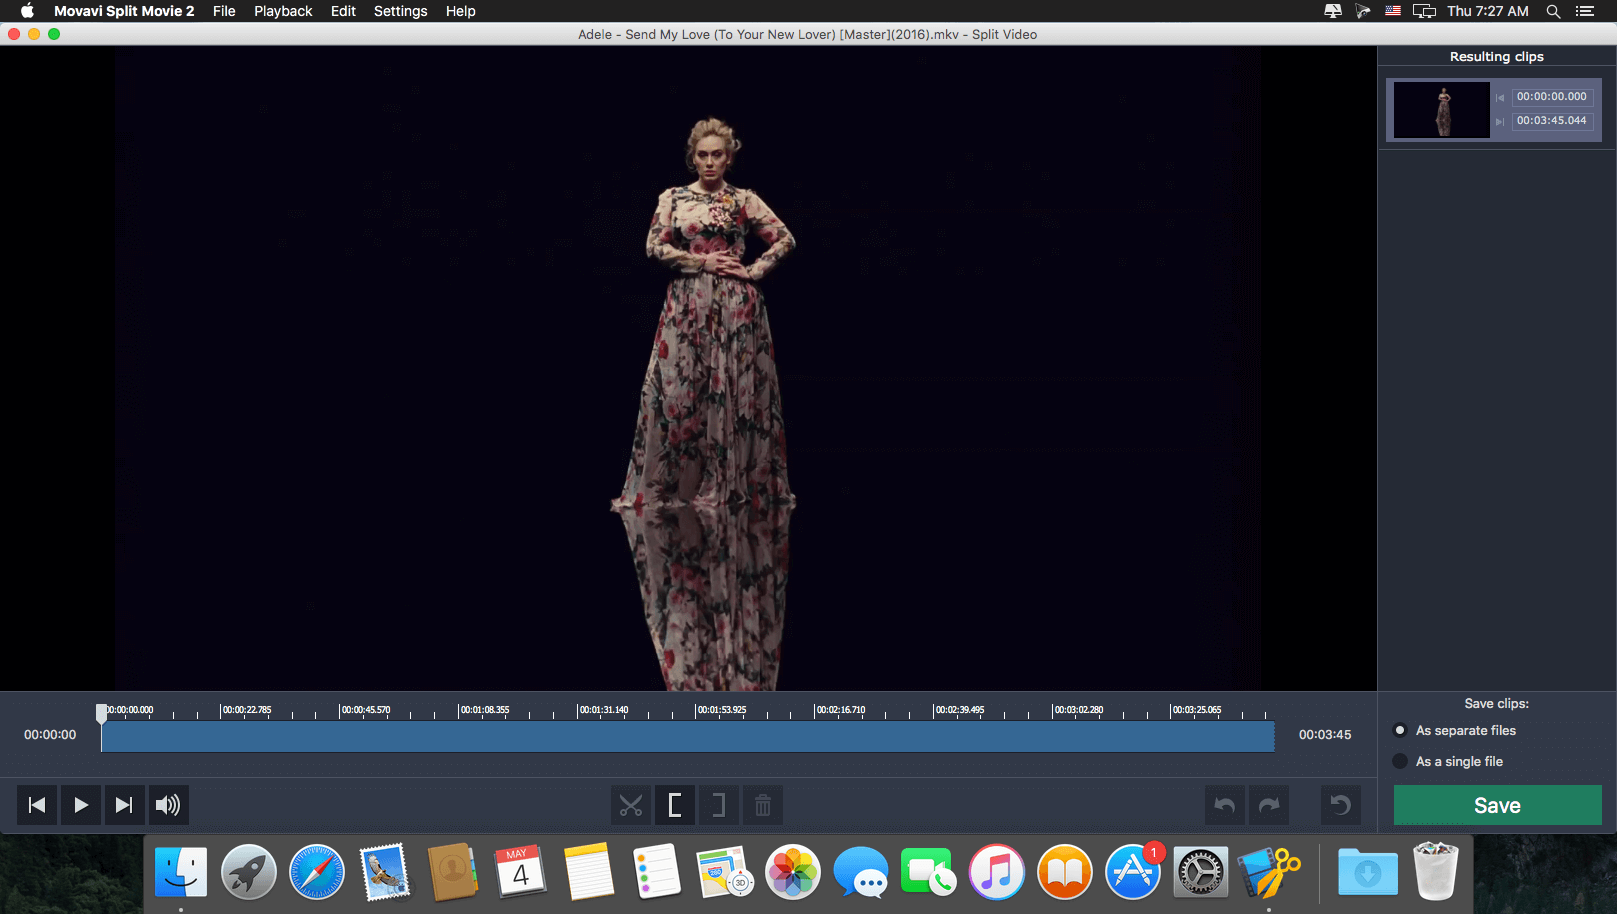The image size is (1617, 914).
Task: Mute the audio with the speaker icon
Action: (168, 805)
